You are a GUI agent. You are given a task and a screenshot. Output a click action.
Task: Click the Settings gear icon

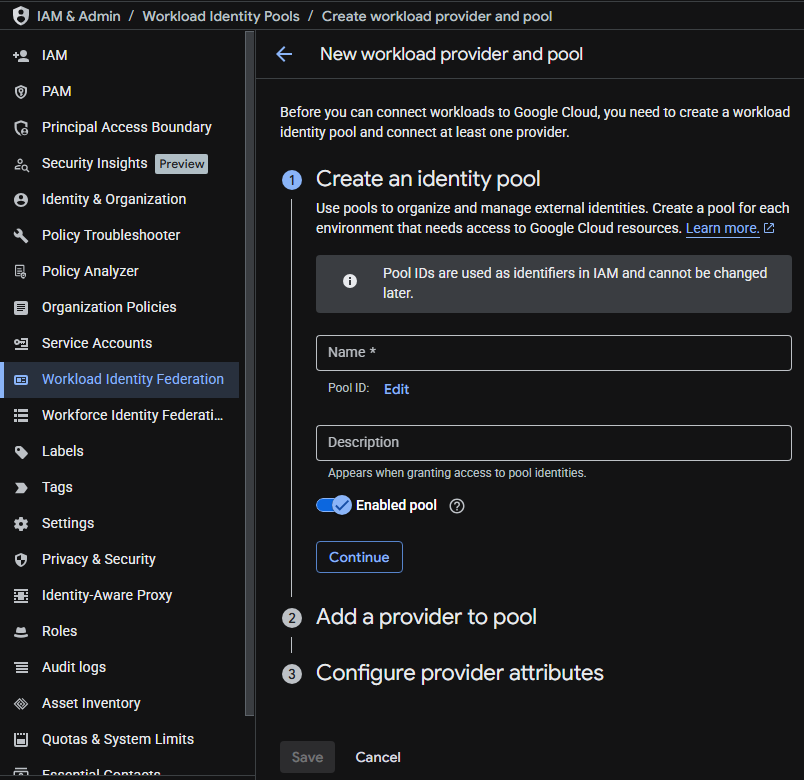coord(21,523)
